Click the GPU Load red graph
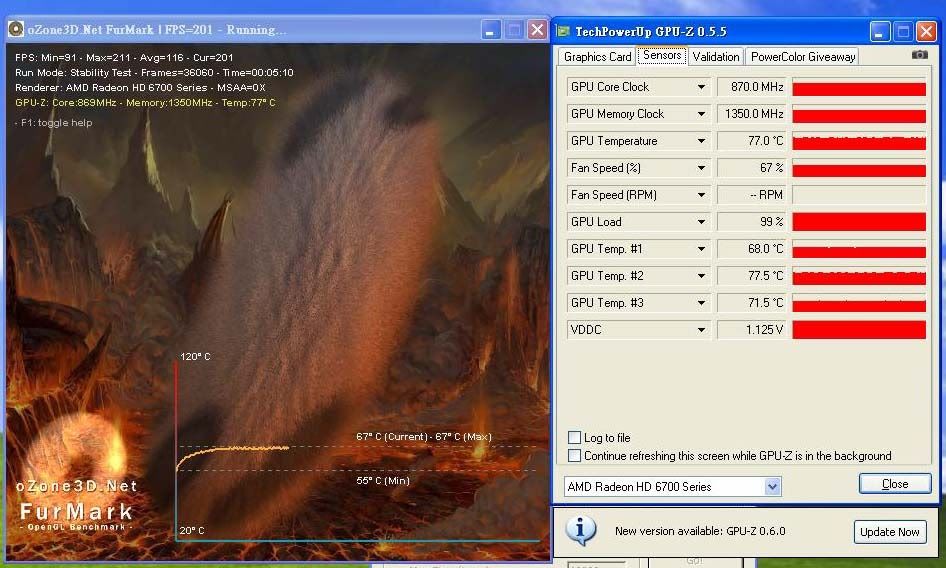 [859, 222]
